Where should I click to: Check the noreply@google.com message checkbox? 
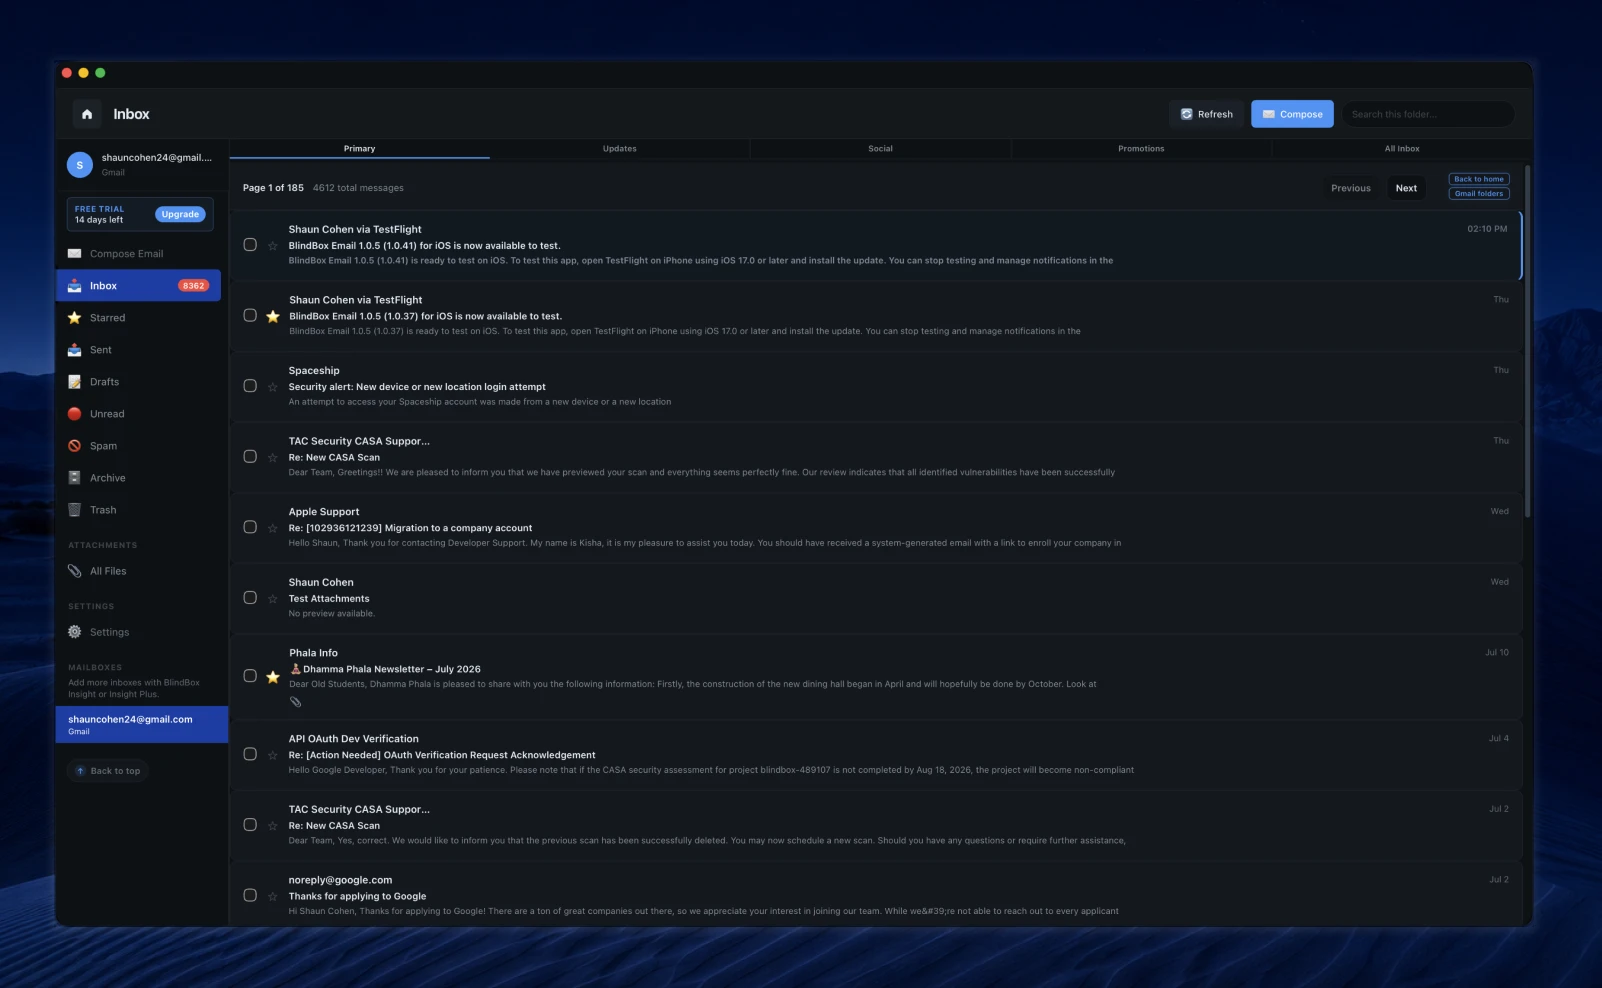(x=250, y=895)
